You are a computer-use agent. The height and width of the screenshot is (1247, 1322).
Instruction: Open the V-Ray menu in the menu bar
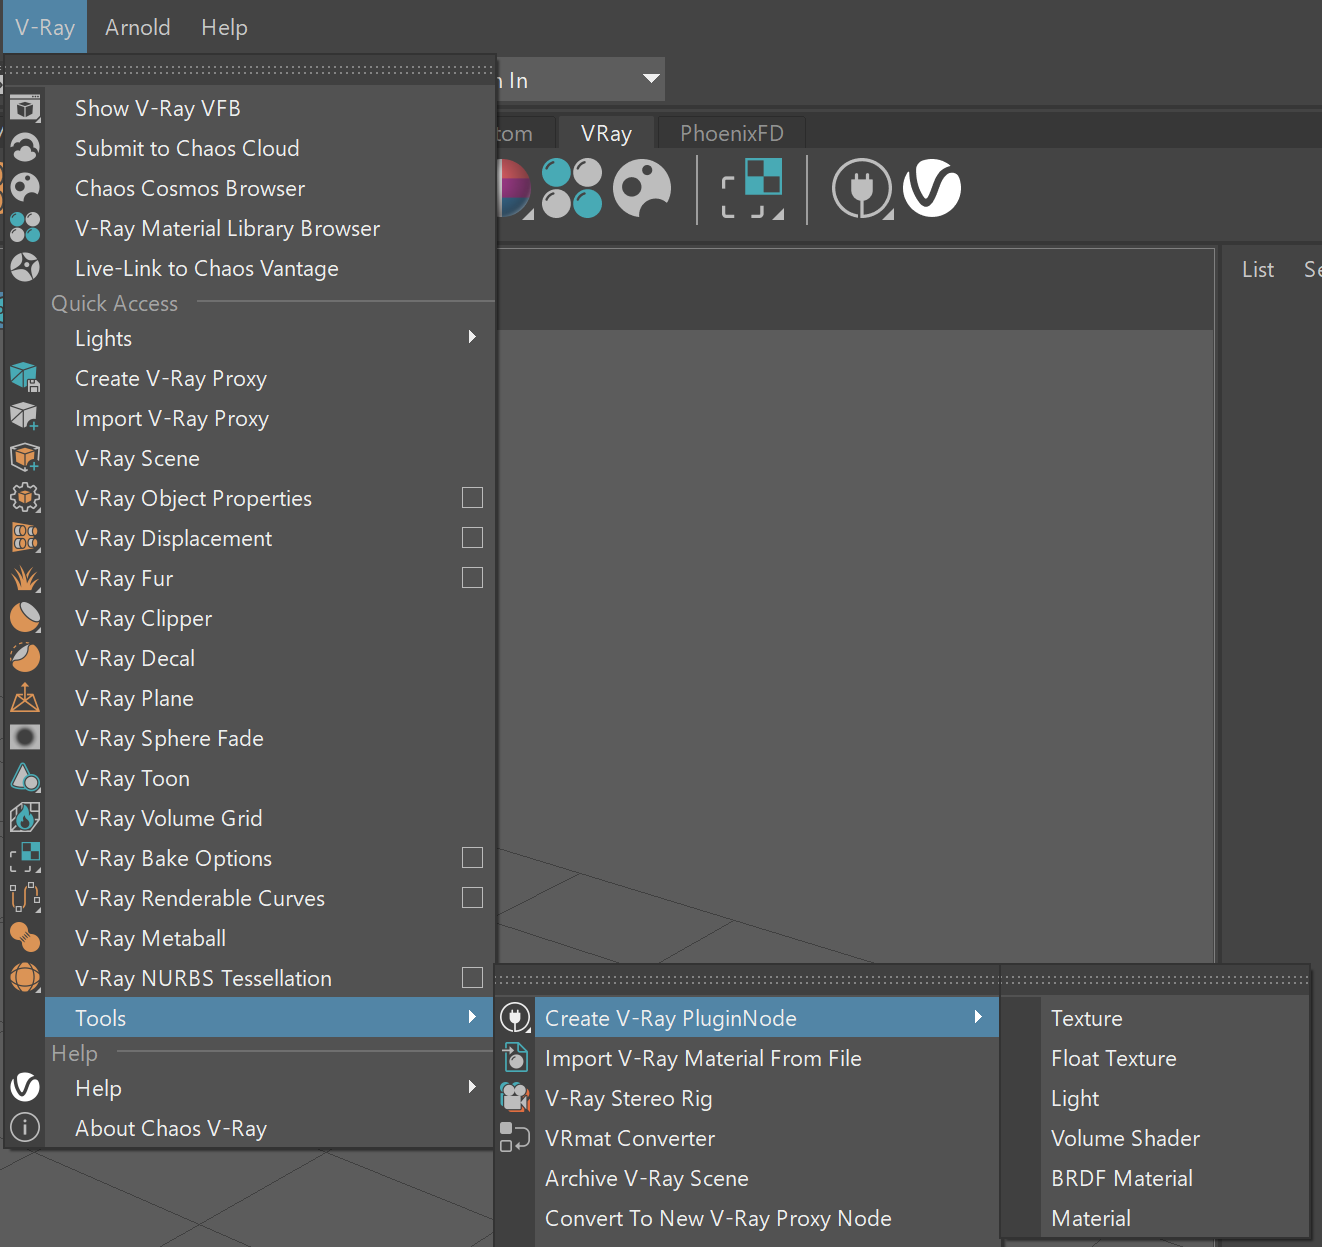coord(45,27)
